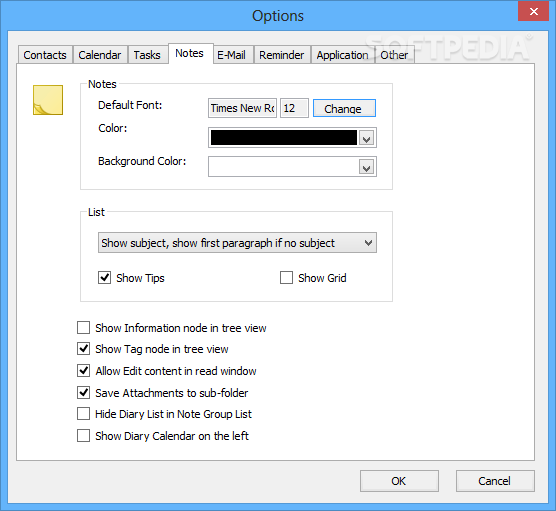This screenshot has height=511, width=556.
Task: Click the Default Font label
Action: [130, 105]
